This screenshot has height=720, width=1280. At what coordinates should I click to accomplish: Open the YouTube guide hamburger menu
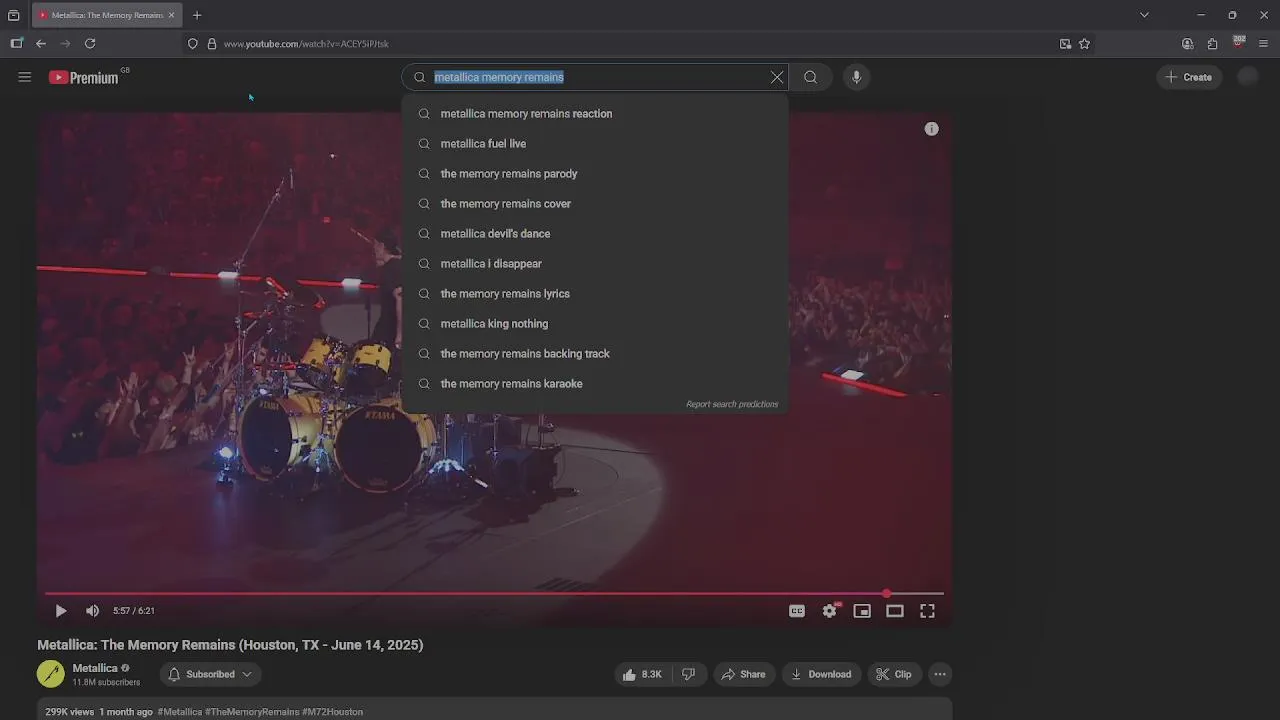pos(25,77)
